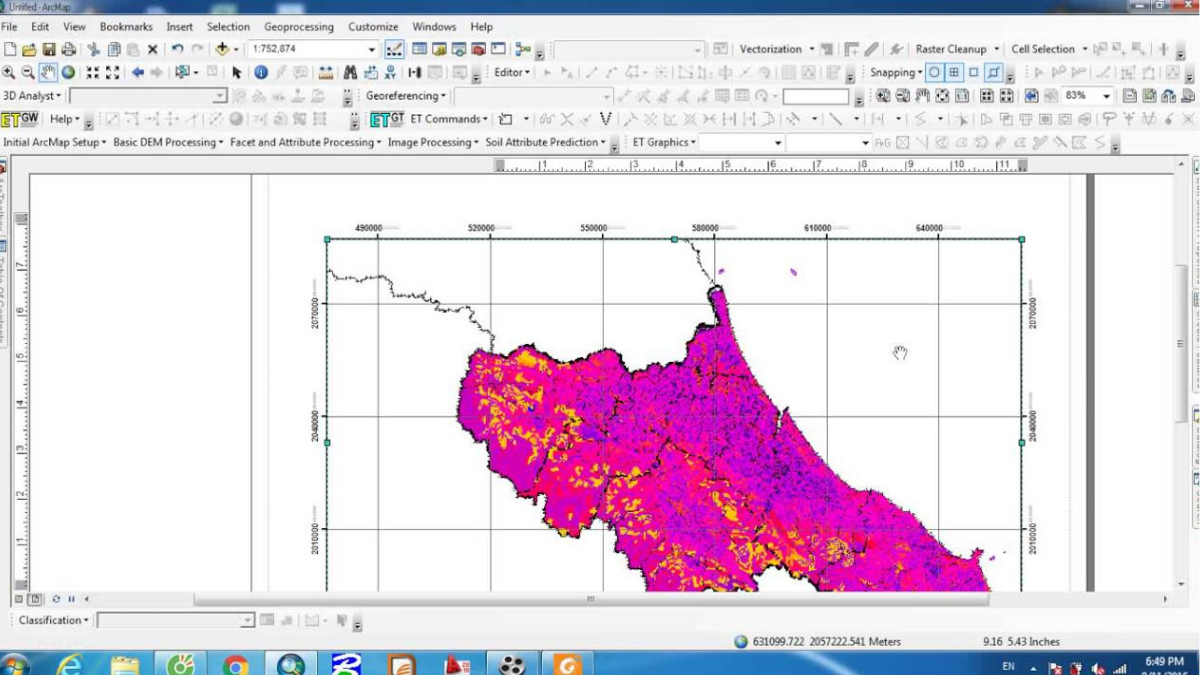
Task: Expand the Vectorization dropdown
Action: [x=776, y=49]
